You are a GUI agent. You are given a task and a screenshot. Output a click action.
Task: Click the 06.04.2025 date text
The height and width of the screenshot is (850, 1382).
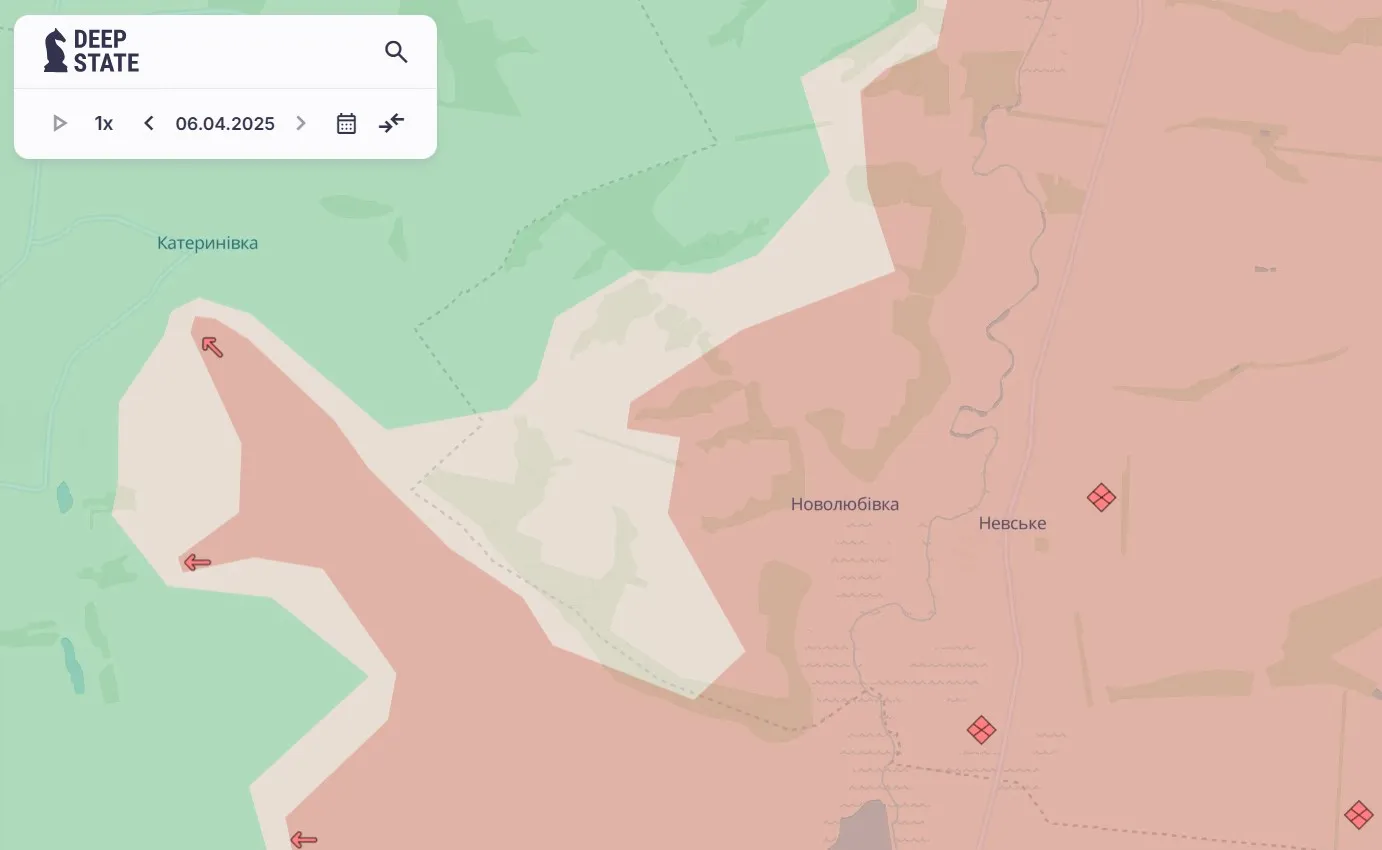click(225, 124)
